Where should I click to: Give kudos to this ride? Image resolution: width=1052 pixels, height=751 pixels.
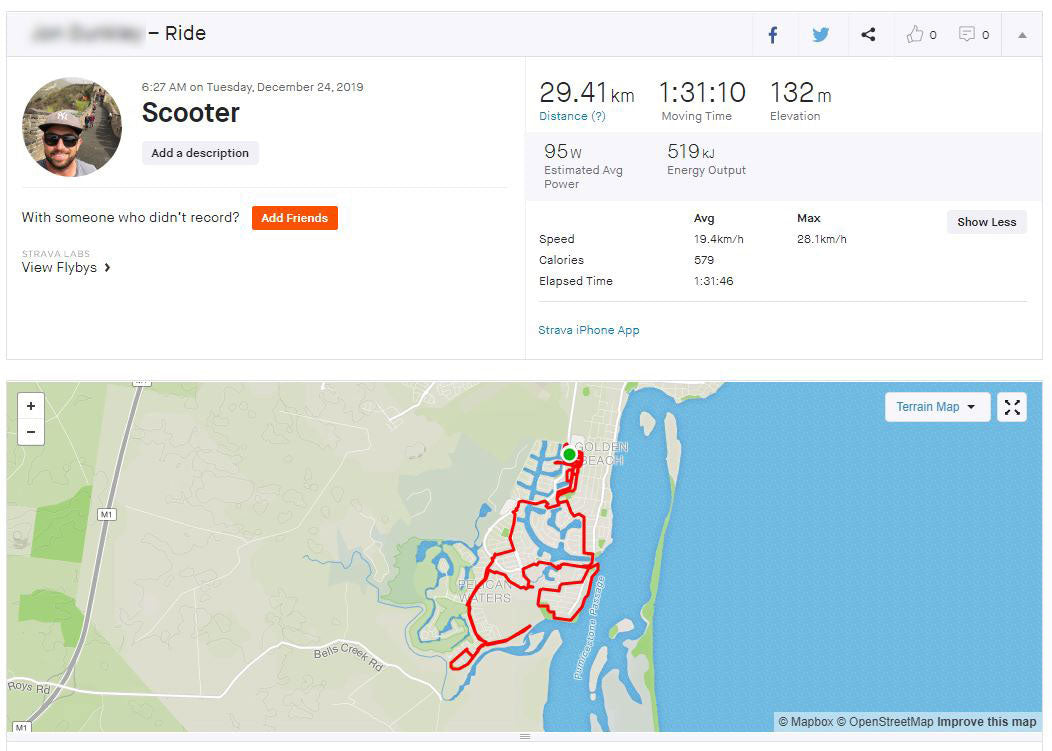click(916, 33)
